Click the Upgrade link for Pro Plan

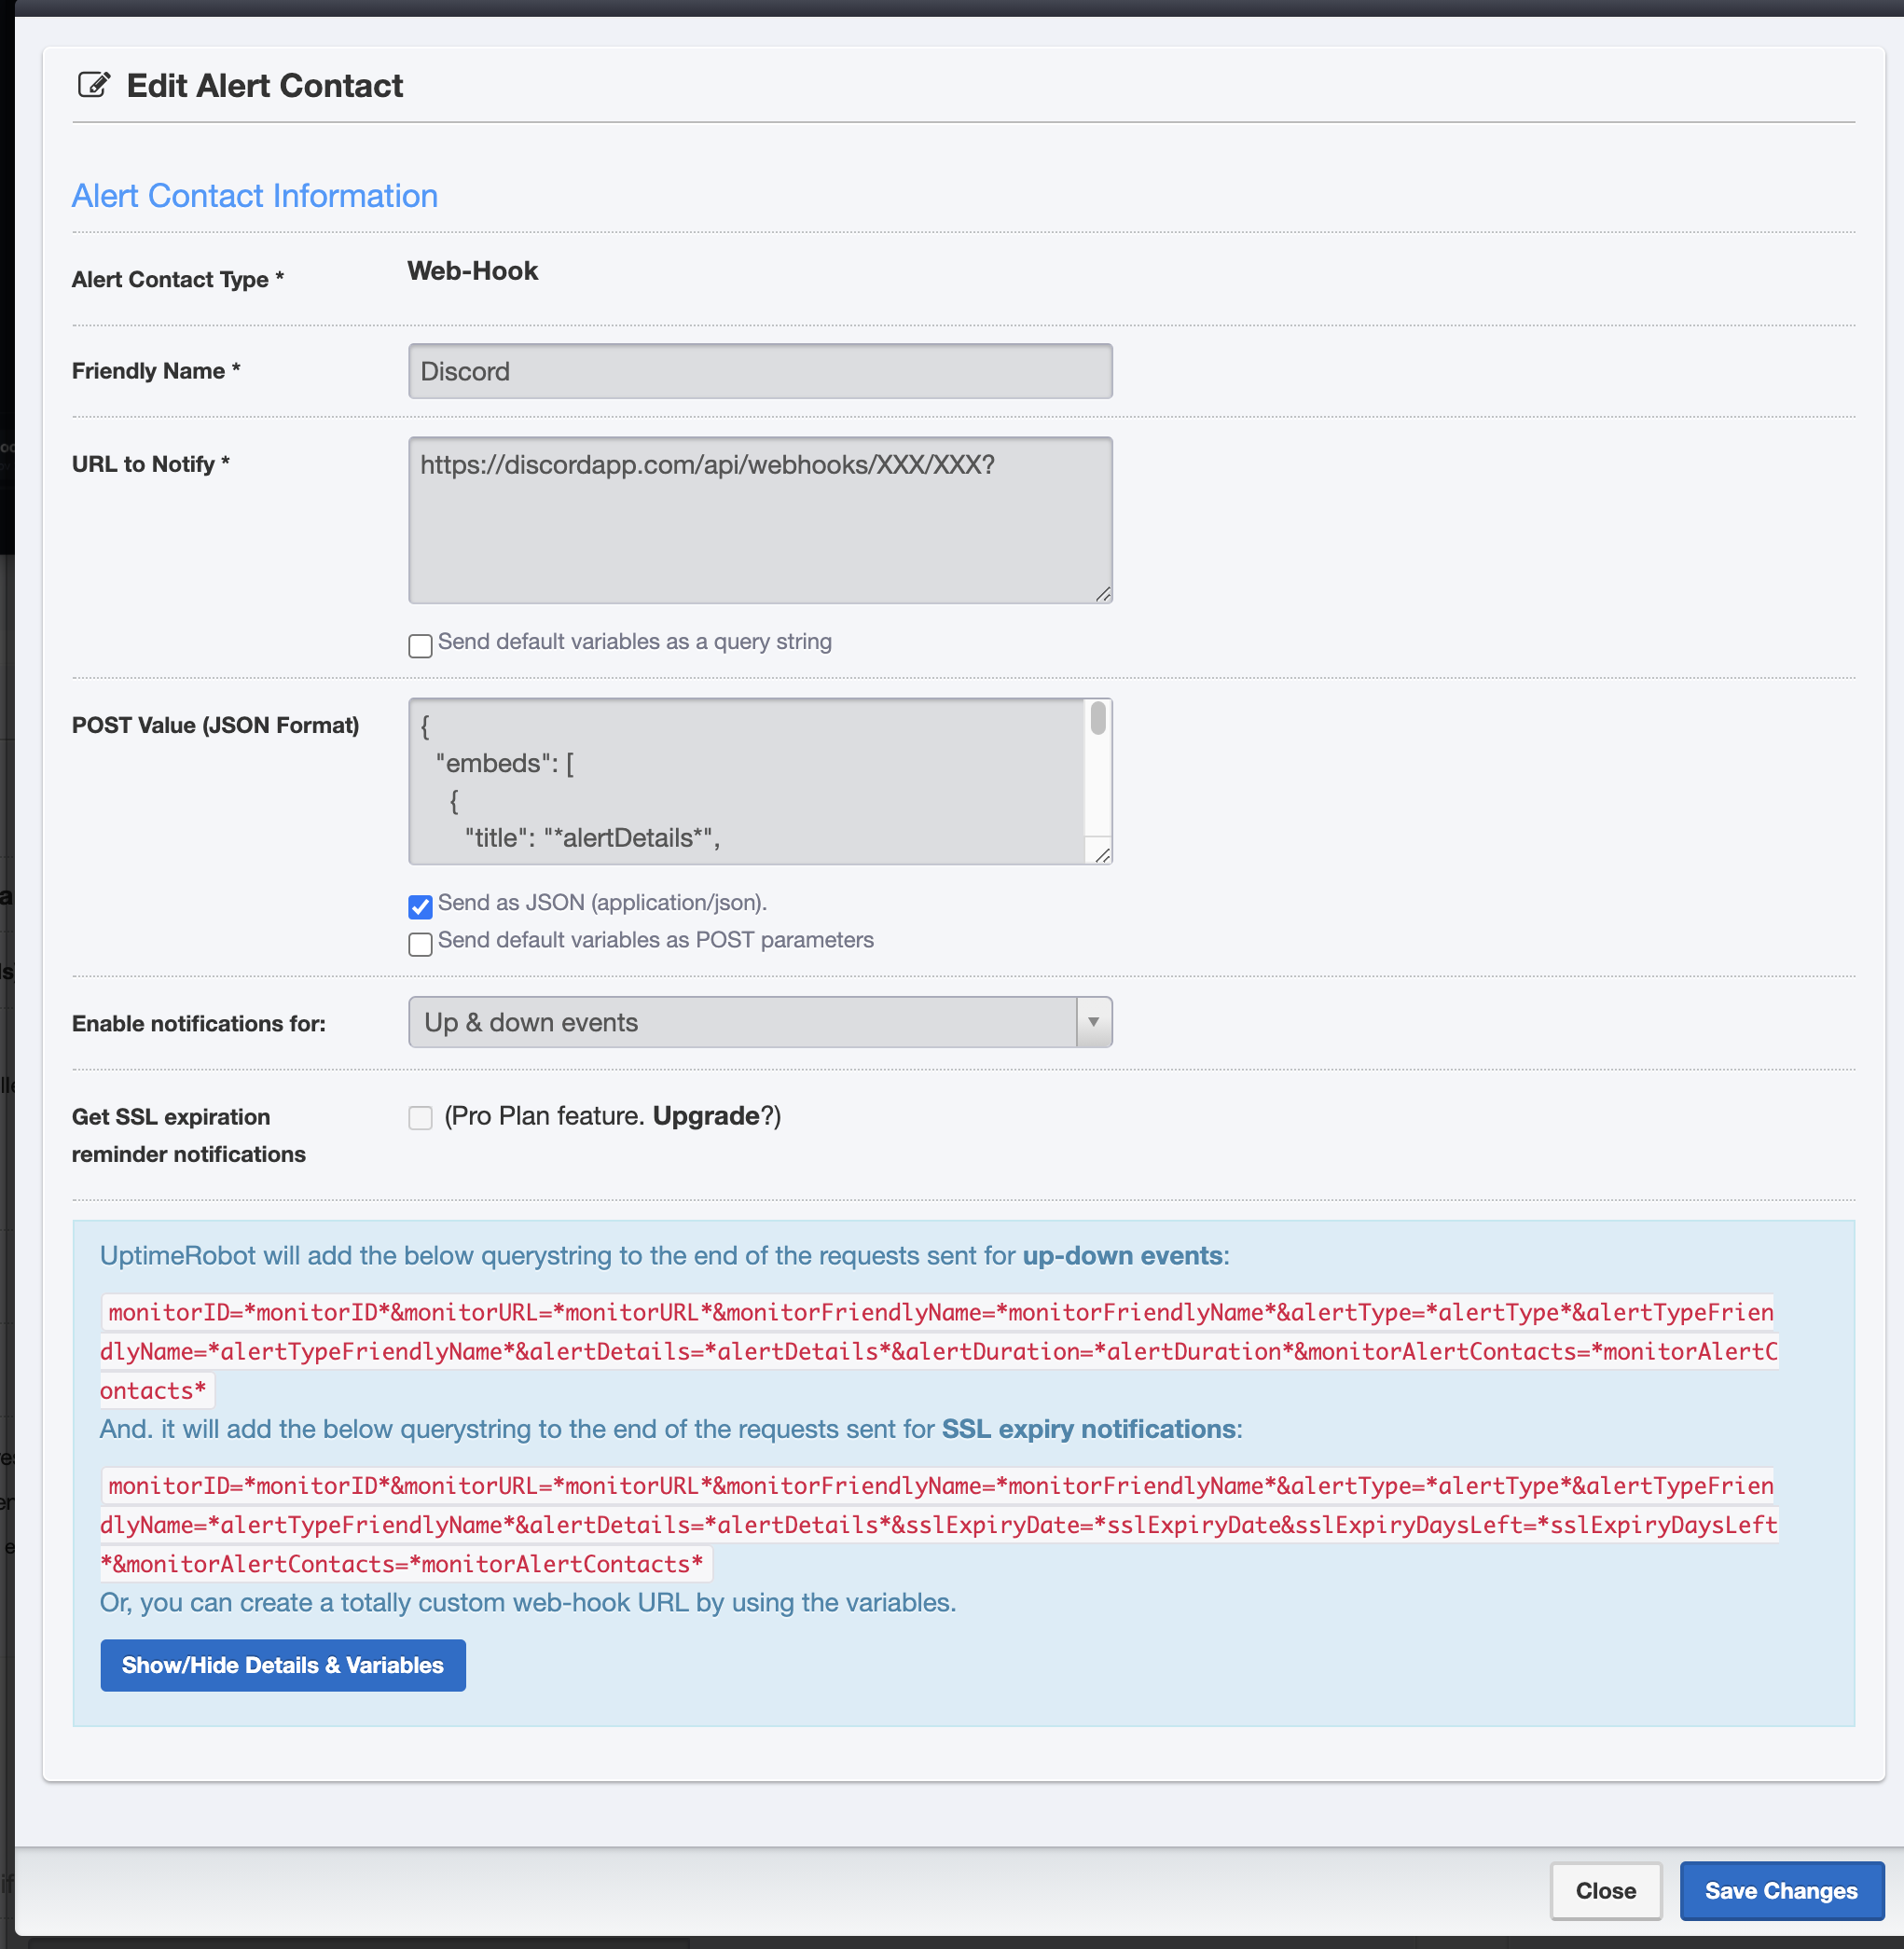705,1116
